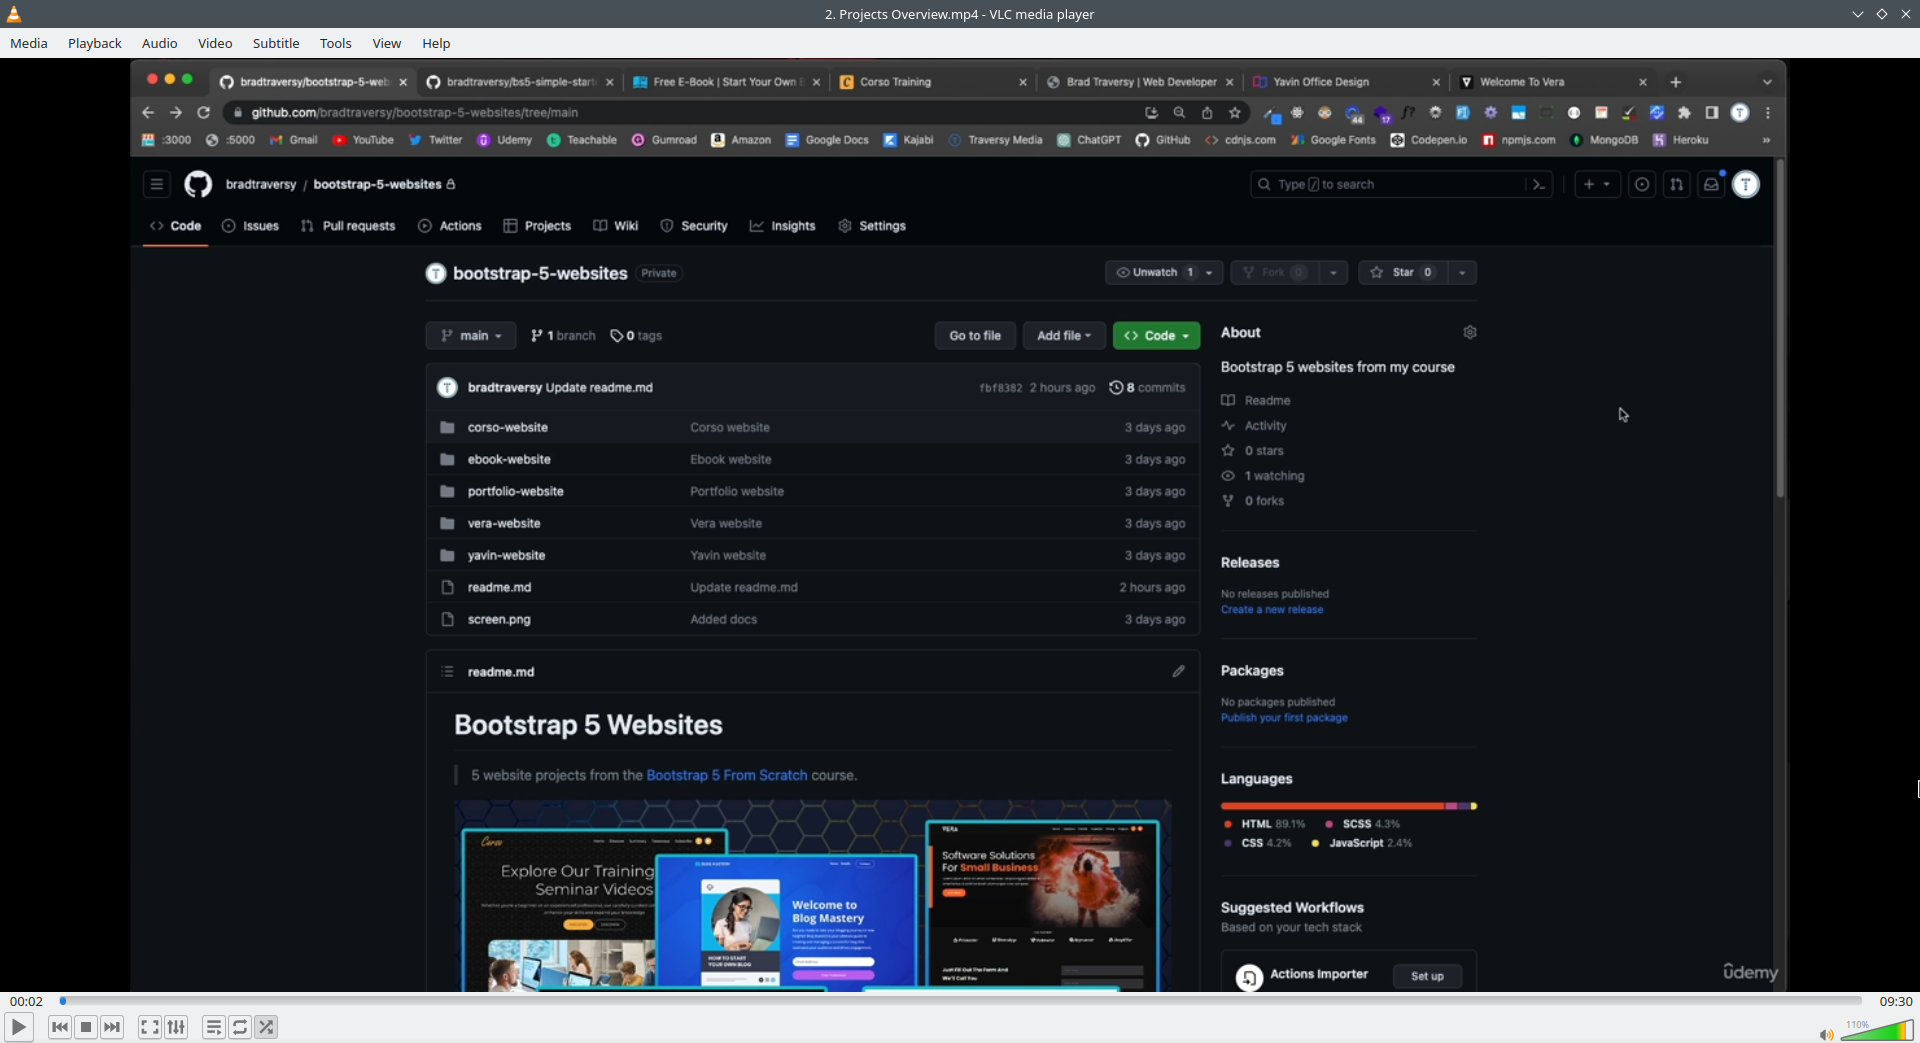
Task: Open the Audio menu
Action: click(x=159, y=43)
